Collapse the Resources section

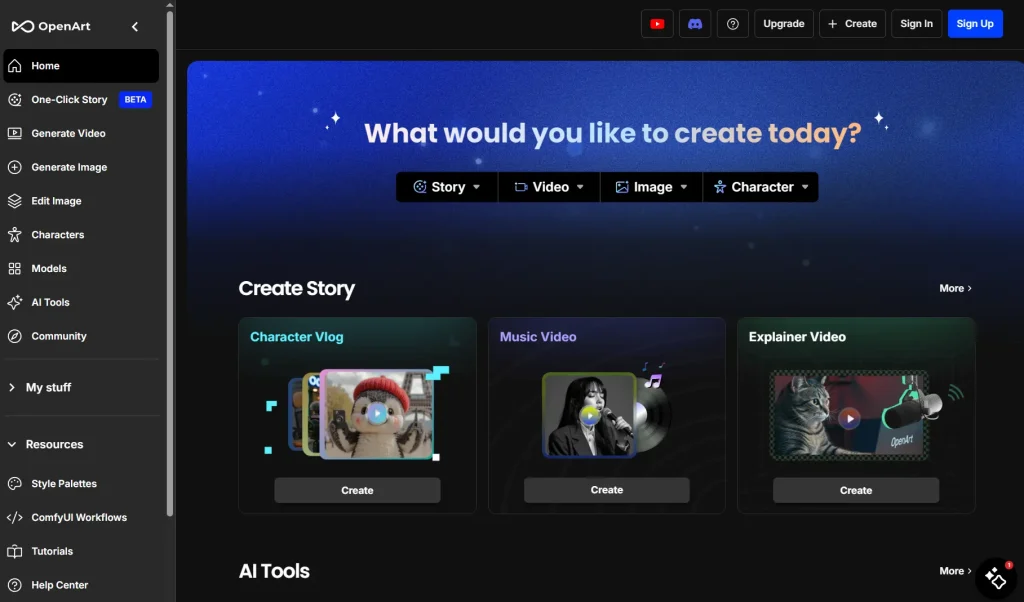click(54, 444)
